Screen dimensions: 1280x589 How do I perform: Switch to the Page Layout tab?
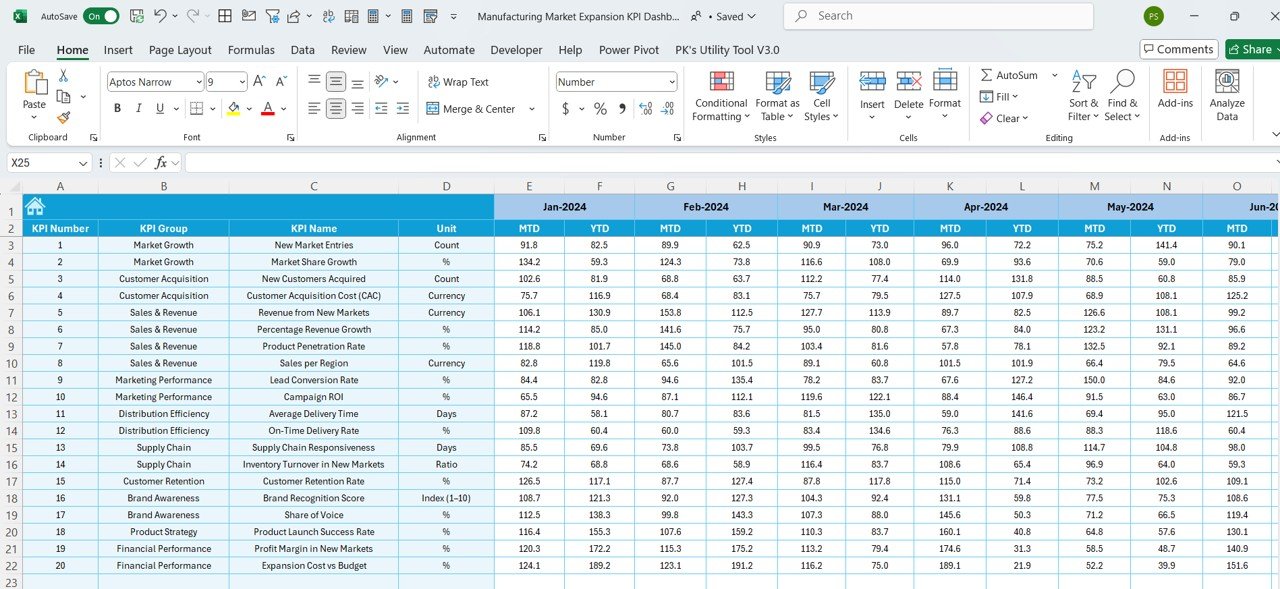[x=180, y=50]
